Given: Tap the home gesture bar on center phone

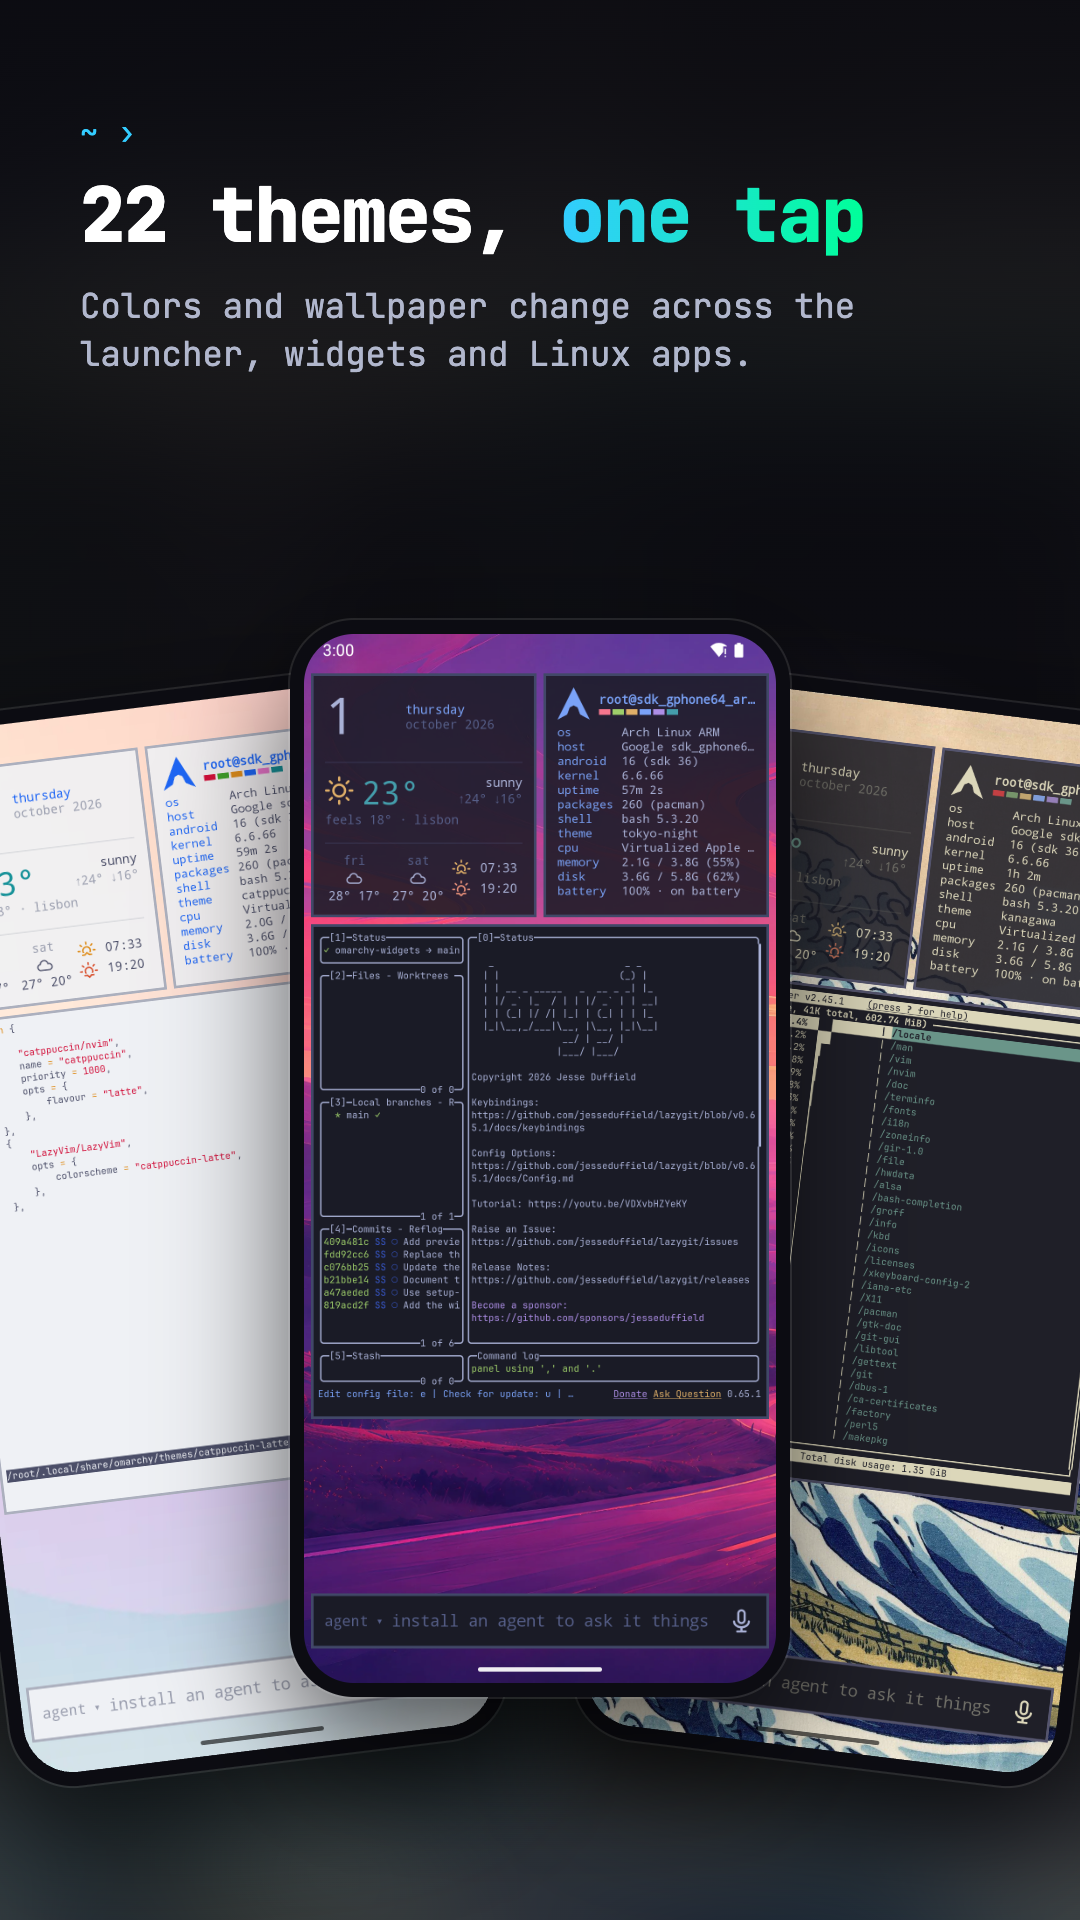Looking at the screenshot, I should [540, 1669].
